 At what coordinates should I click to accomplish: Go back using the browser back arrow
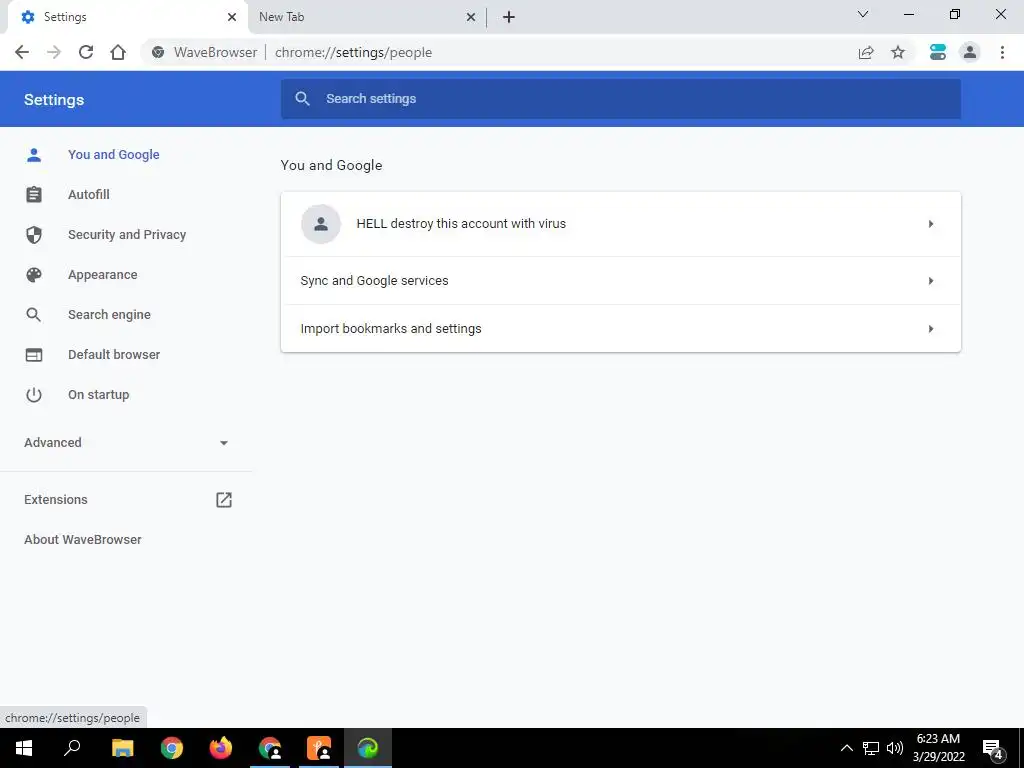pos(22,52)
